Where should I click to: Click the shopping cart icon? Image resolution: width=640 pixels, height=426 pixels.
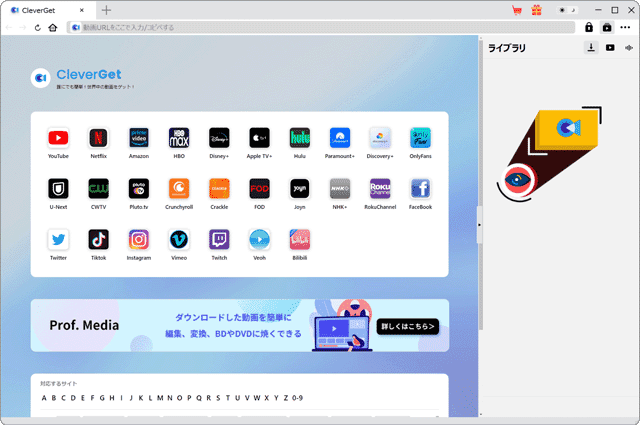pos(517,10)
